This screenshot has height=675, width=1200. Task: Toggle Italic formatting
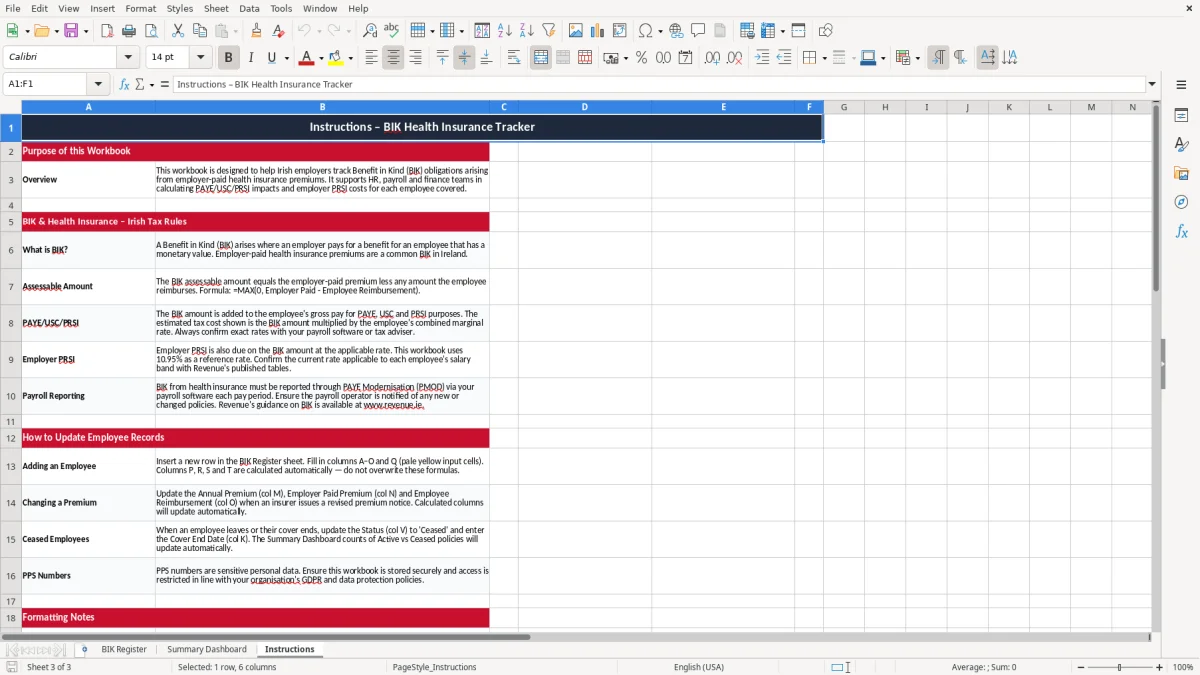point(250,58)
